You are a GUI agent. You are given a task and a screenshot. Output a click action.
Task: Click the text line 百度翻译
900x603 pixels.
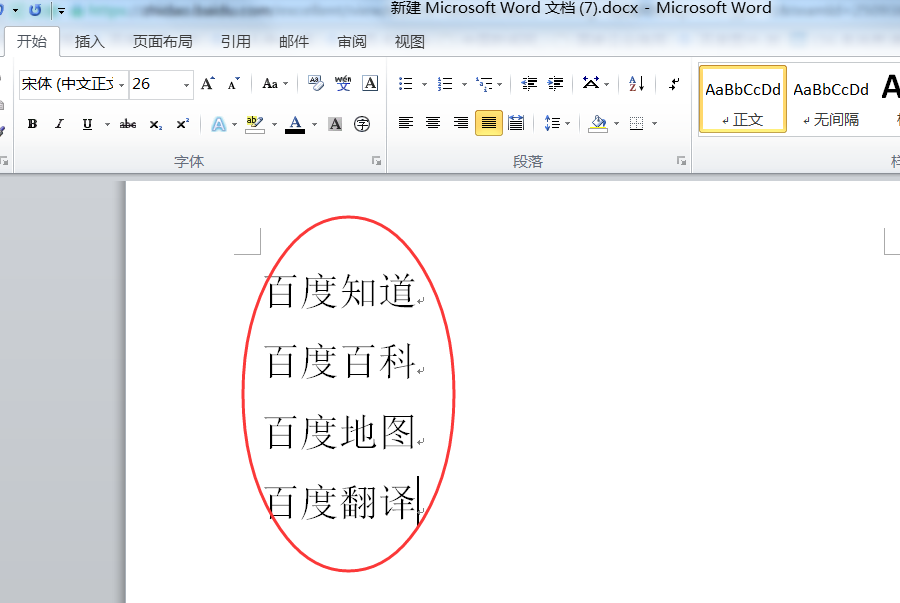tap(340, 502)
